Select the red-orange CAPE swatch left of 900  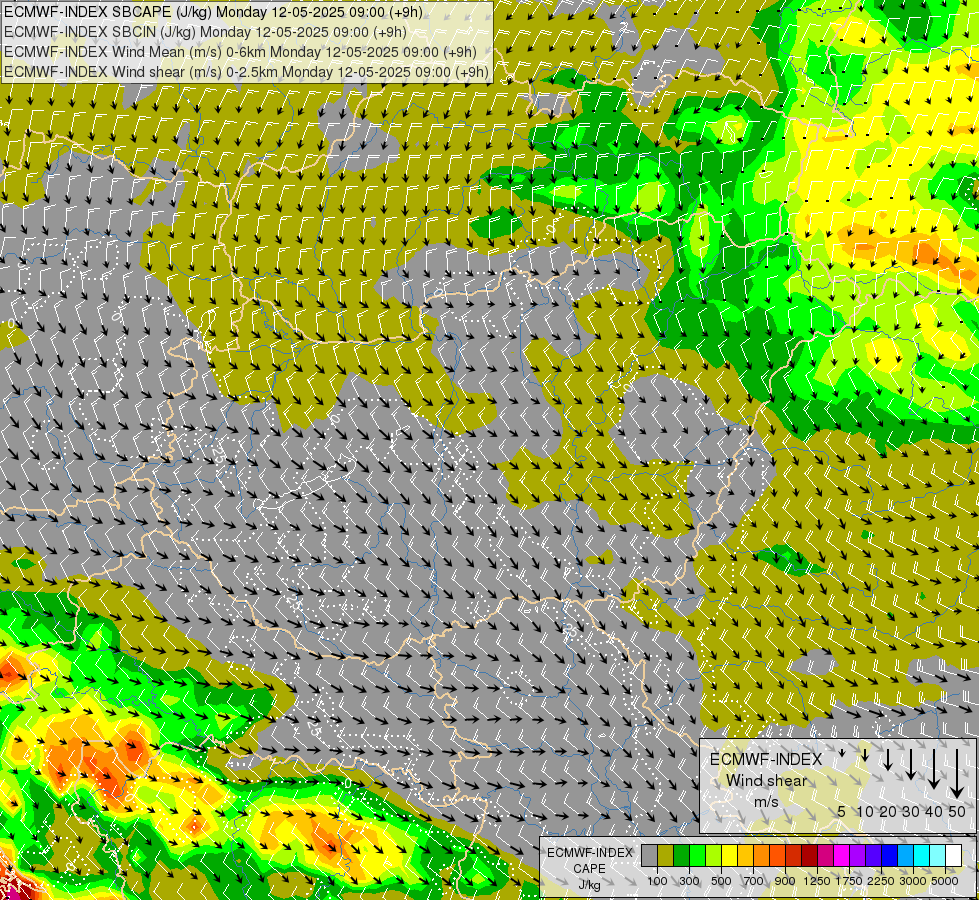click(777, 856)
